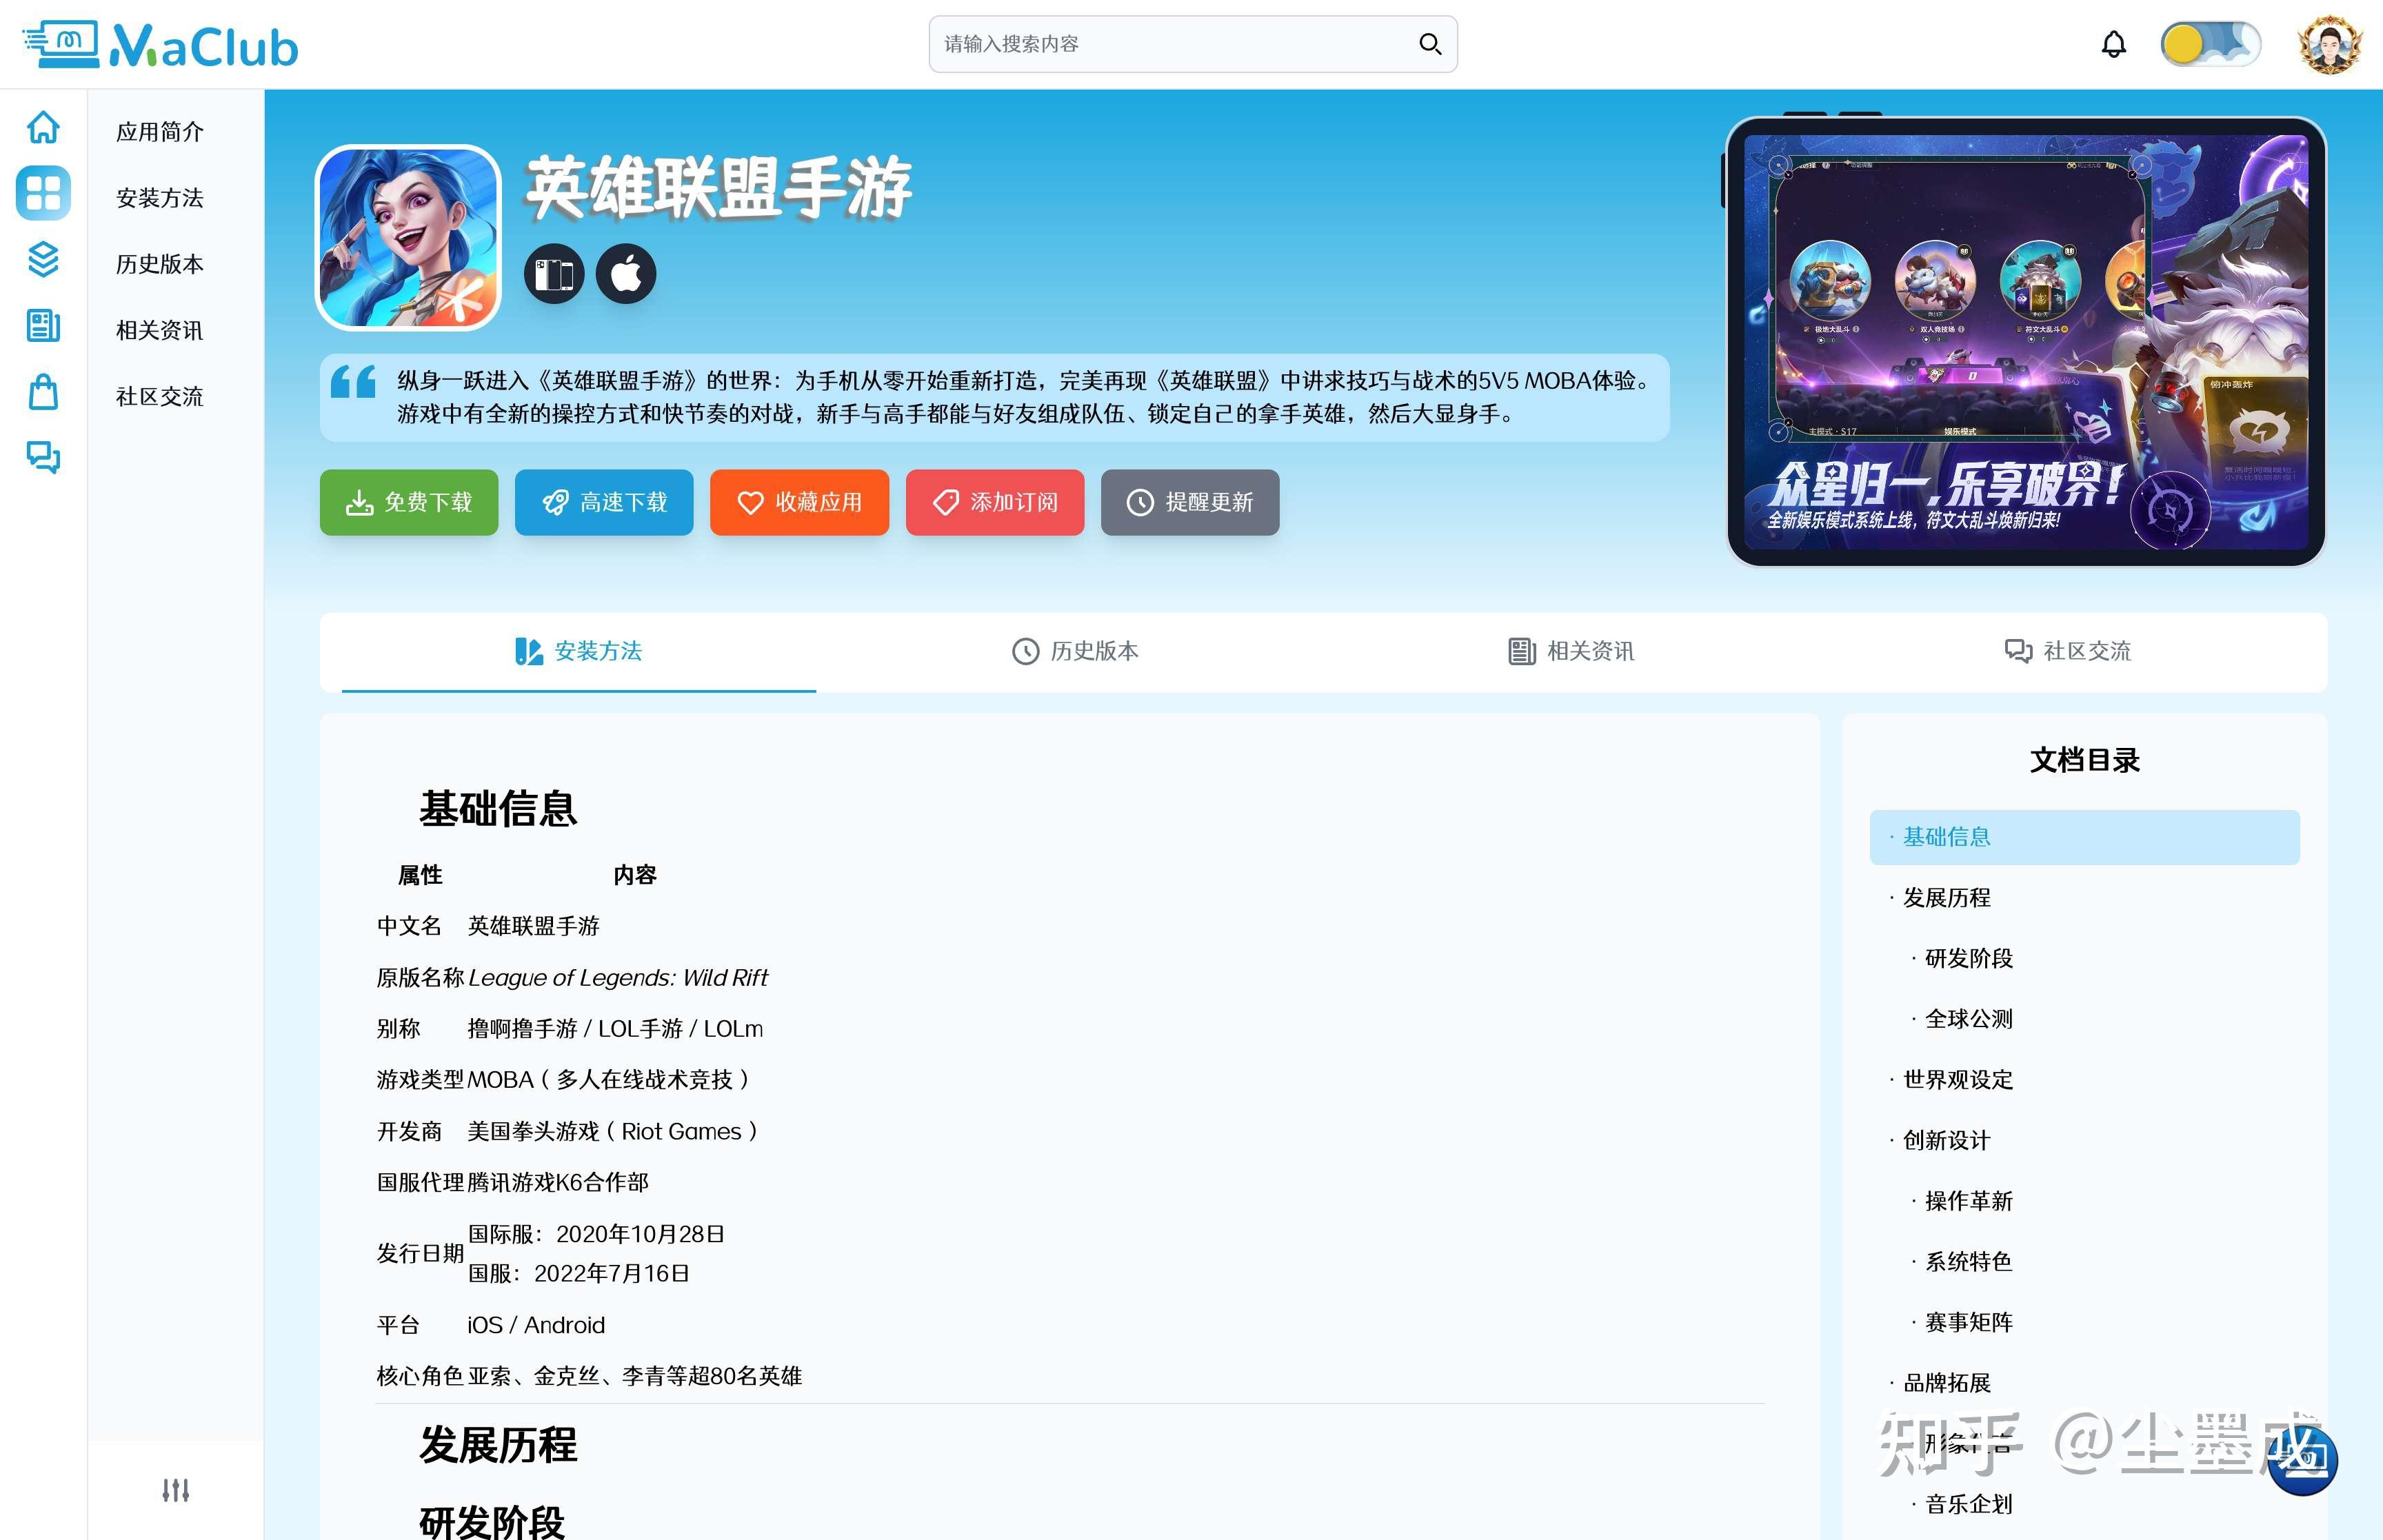
Task: Open news via the newspaper icon
Action: coord(42,326)
